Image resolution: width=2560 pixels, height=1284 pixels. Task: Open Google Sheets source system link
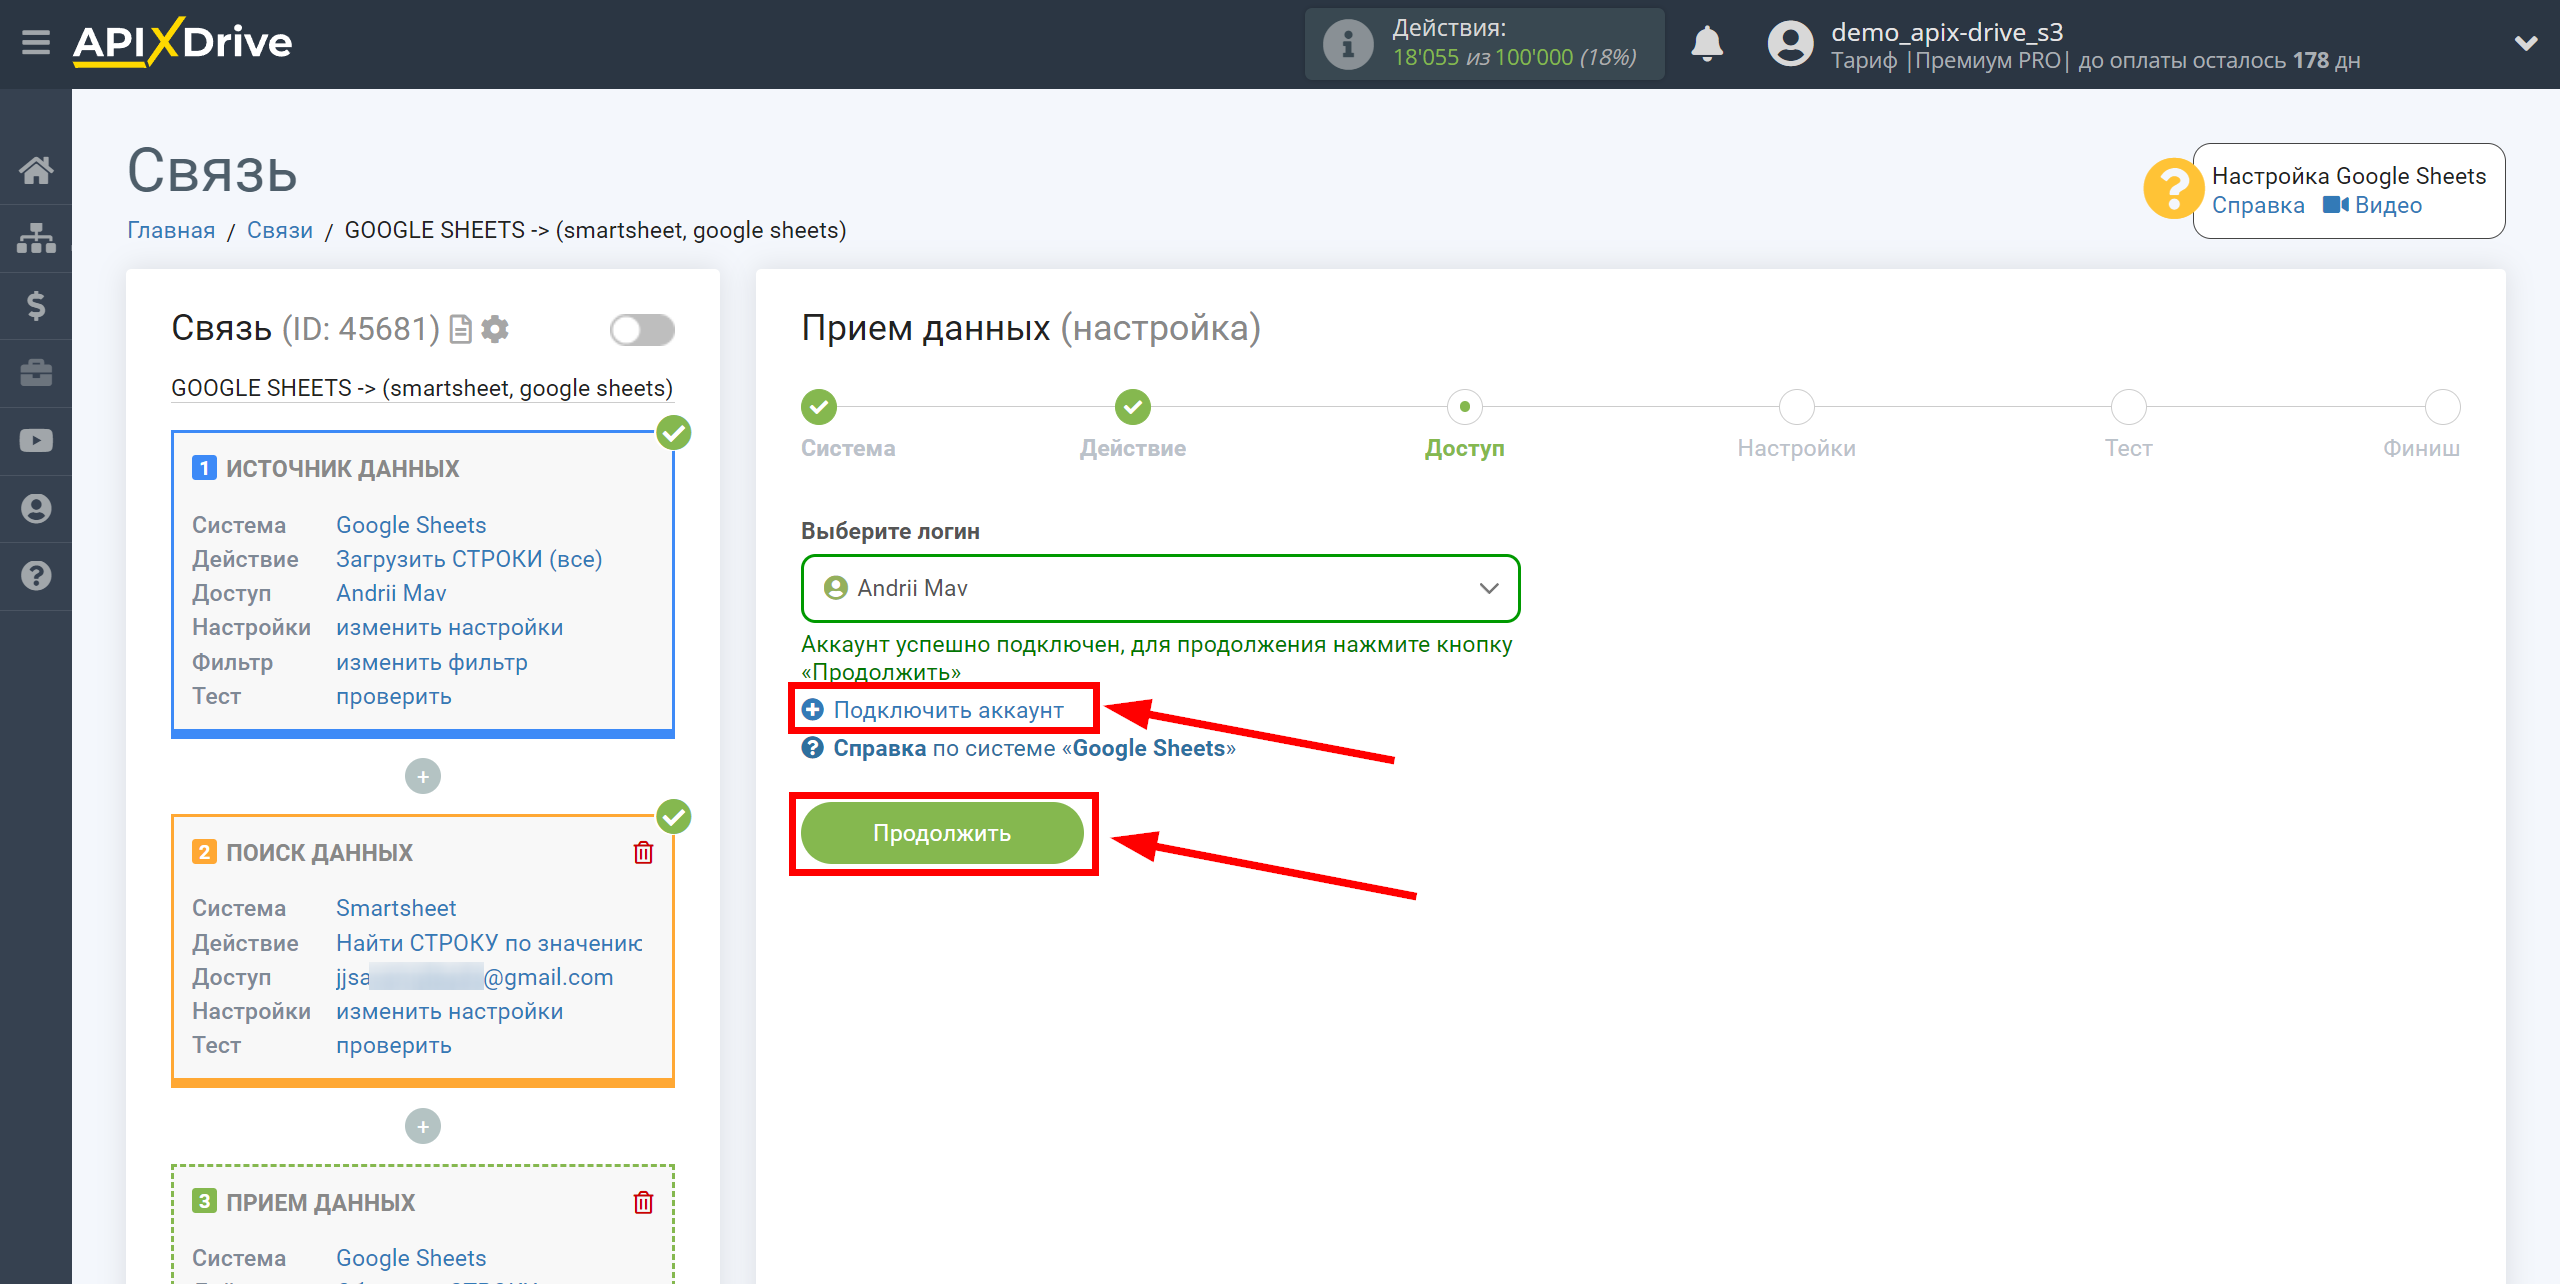411,525
